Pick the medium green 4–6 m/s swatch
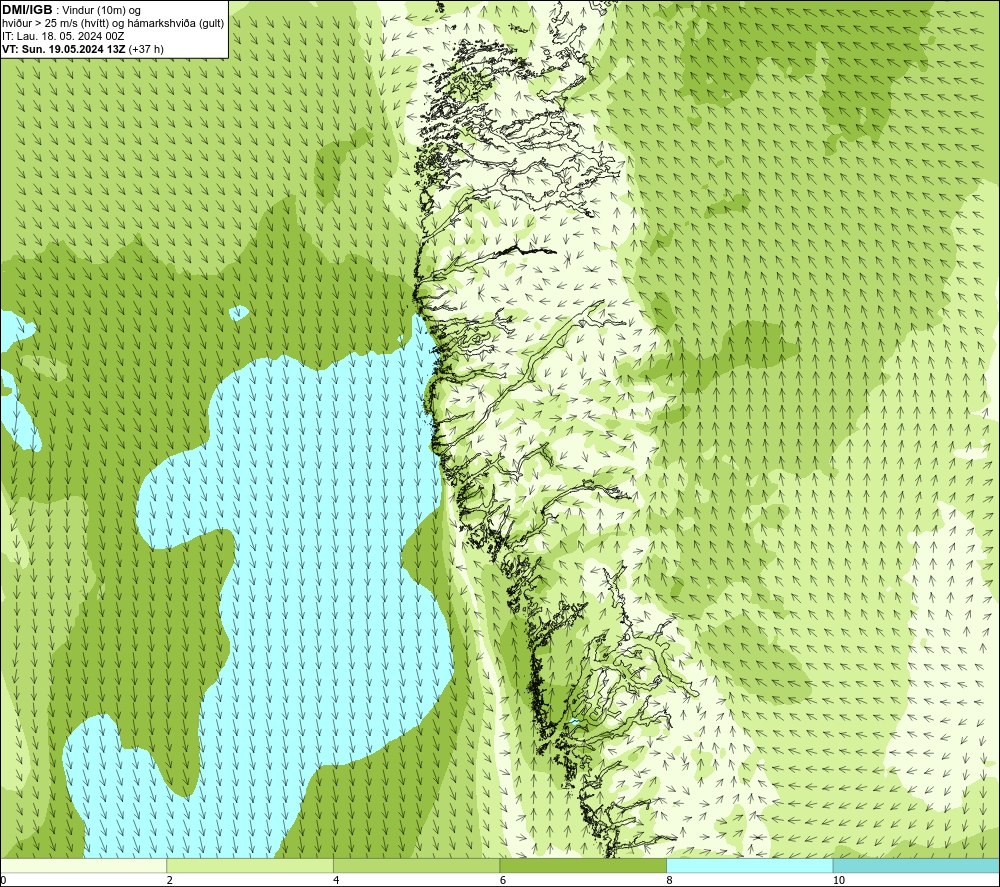Image resolution: width=1000 pixels, height=887 pixels. pos(416,865)
